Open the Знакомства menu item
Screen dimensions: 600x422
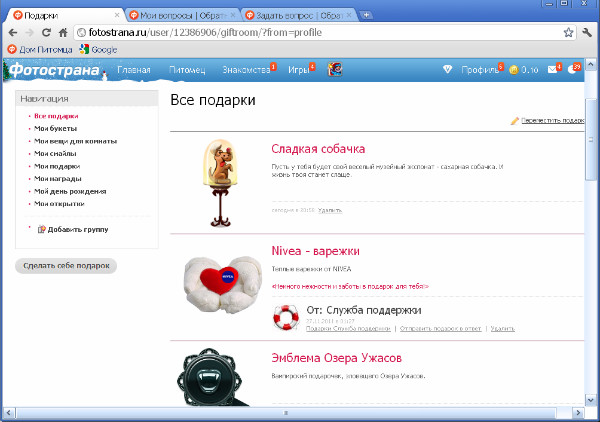point(246,70)
